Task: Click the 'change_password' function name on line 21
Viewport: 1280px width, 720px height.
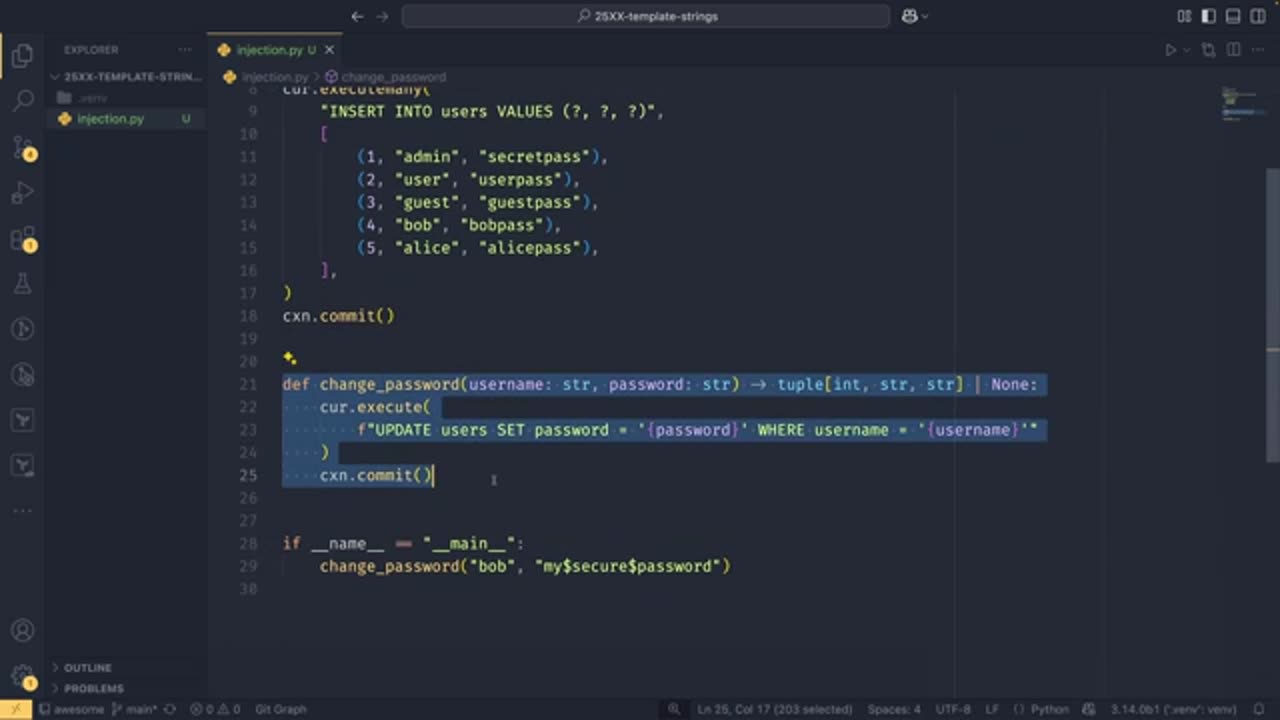Action: (x=389, y=385)
